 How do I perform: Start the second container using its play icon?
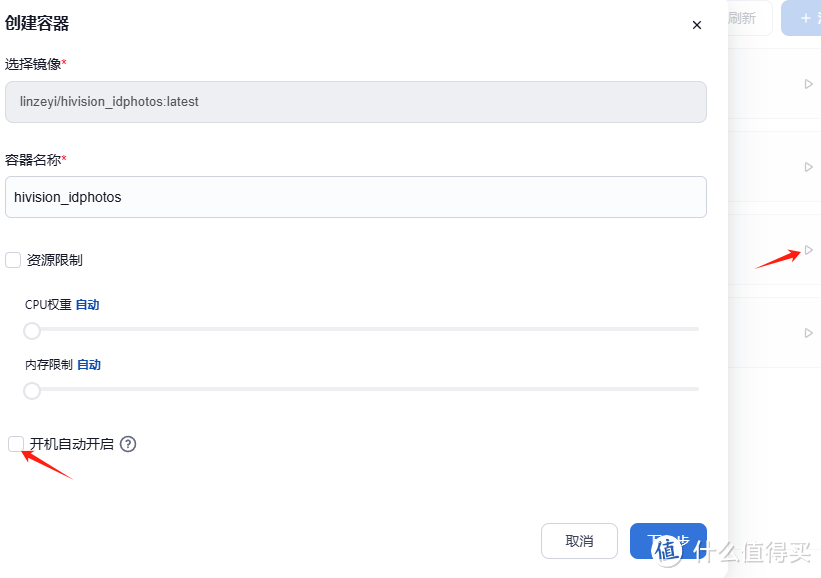coord(808,167)
